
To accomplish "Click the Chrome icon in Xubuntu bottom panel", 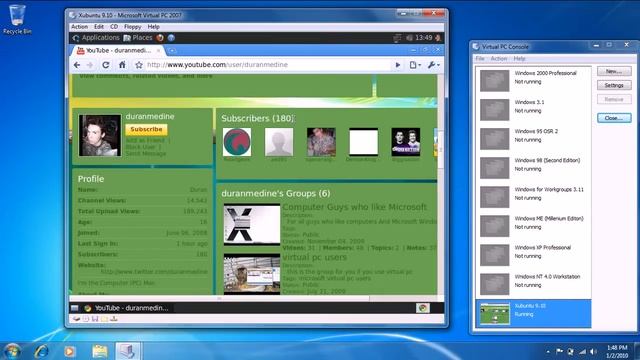I will point(422,308).
